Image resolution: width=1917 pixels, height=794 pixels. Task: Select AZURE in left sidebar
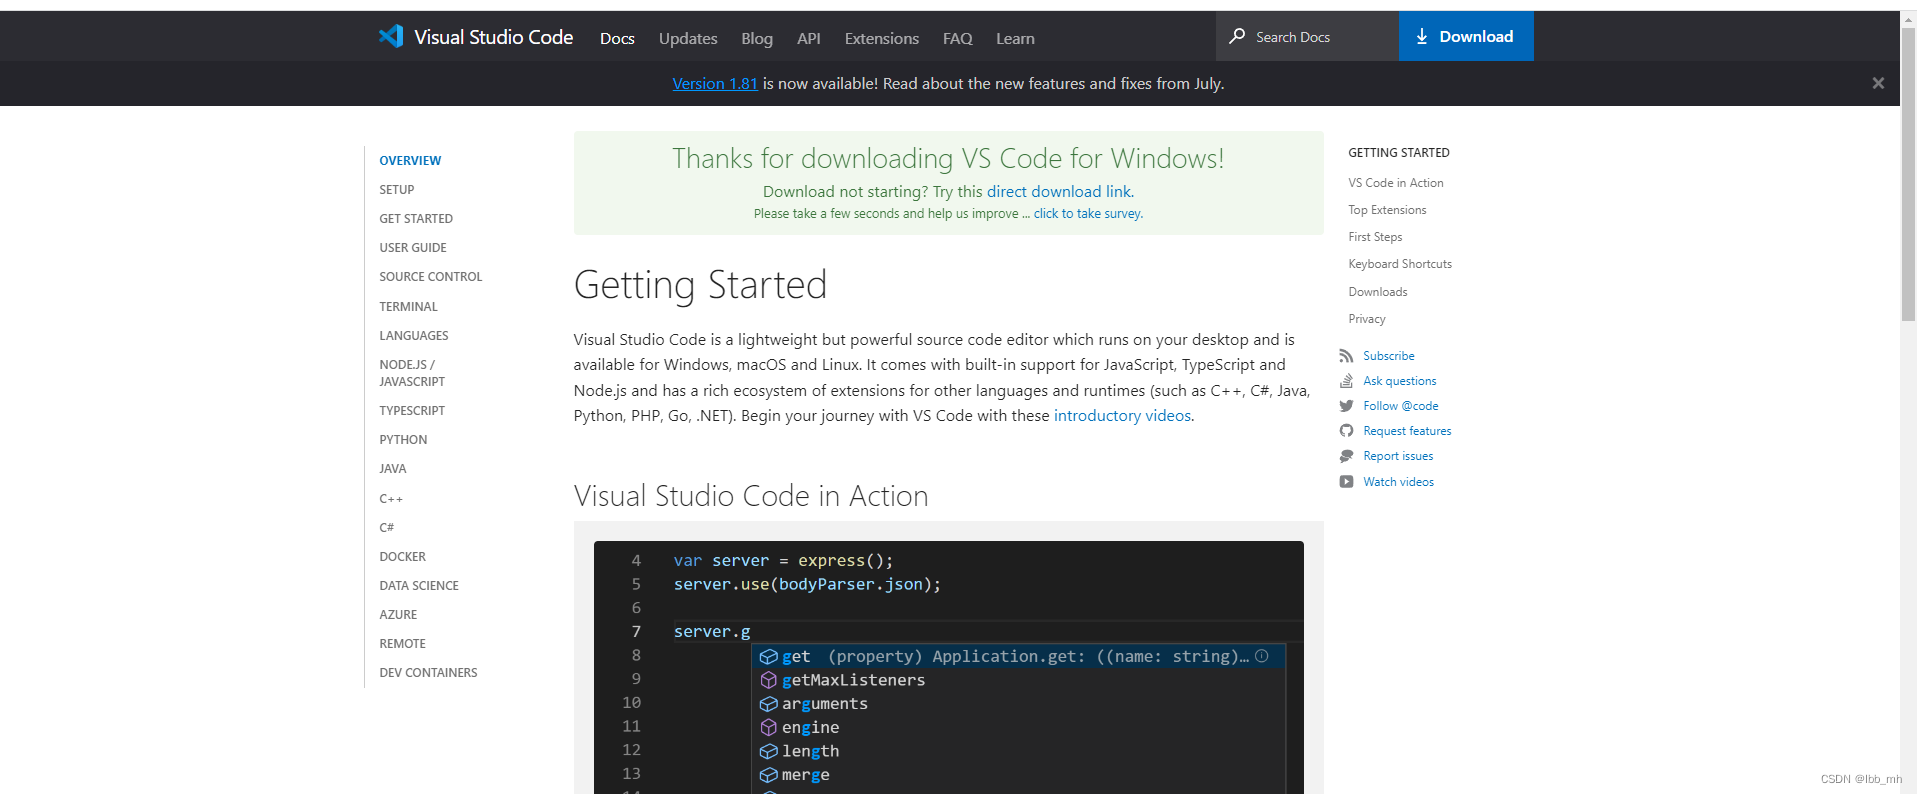[x=398, y=615]
